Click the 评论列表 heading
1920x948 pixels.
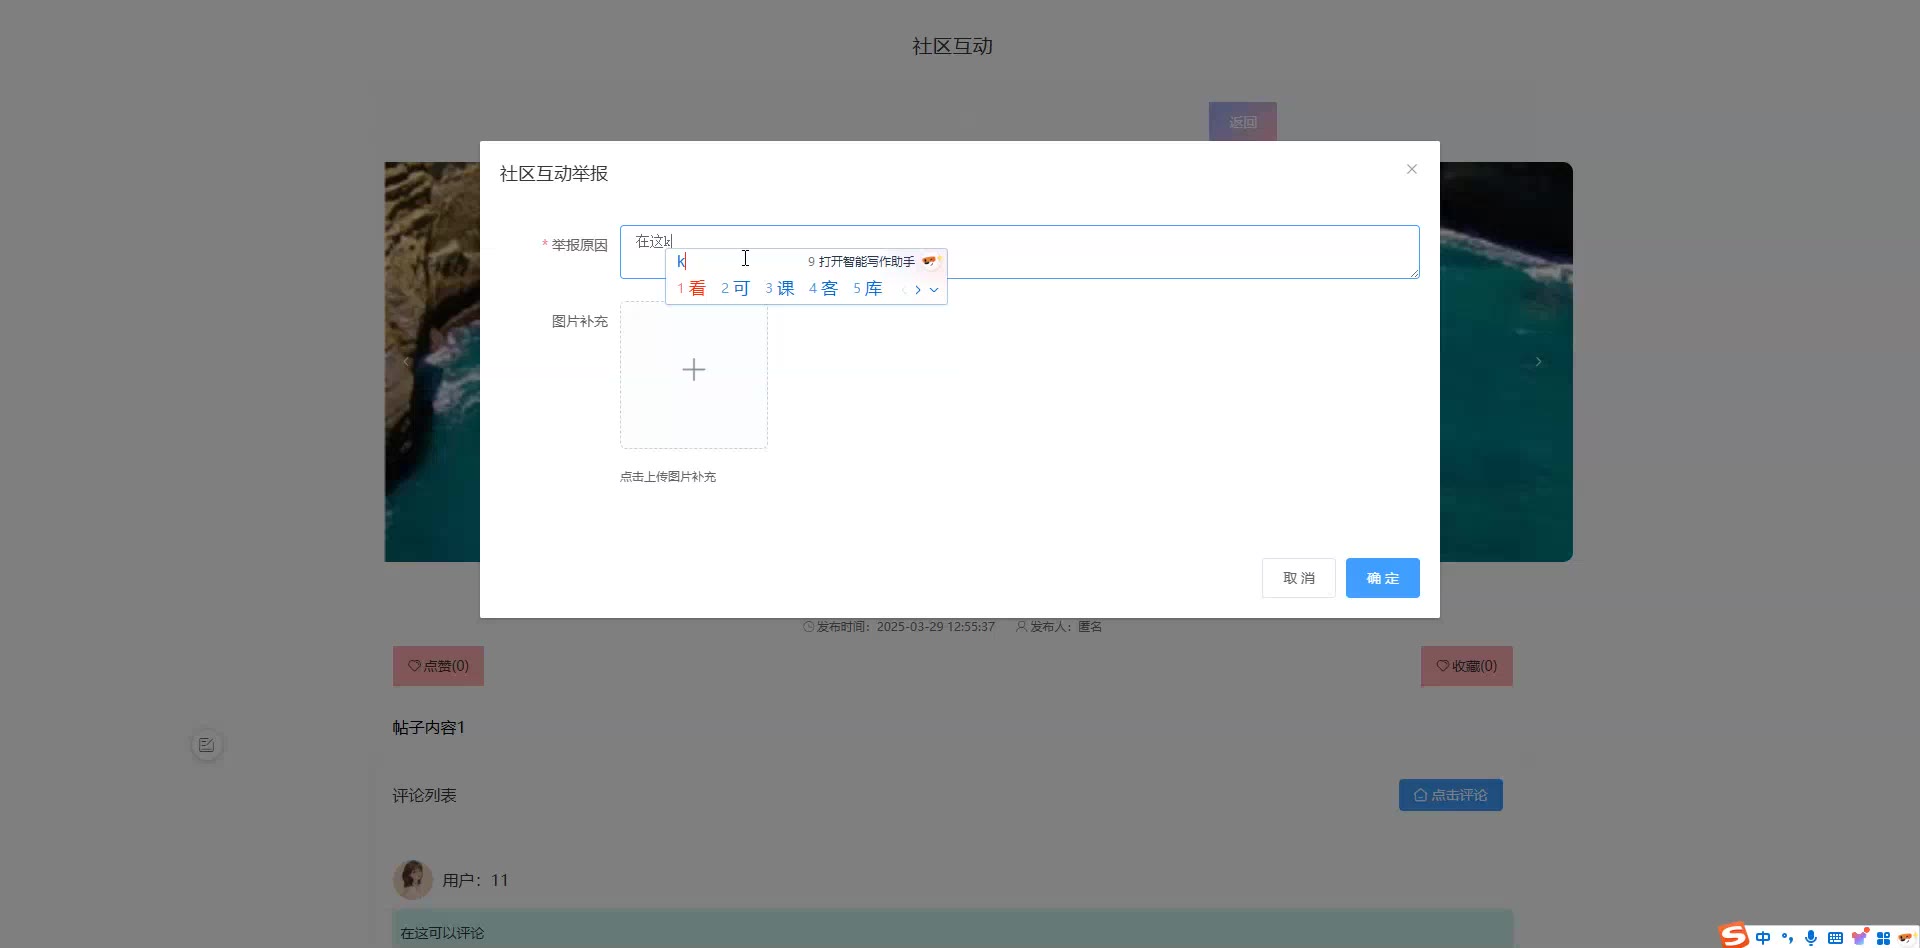click(425, 796)
